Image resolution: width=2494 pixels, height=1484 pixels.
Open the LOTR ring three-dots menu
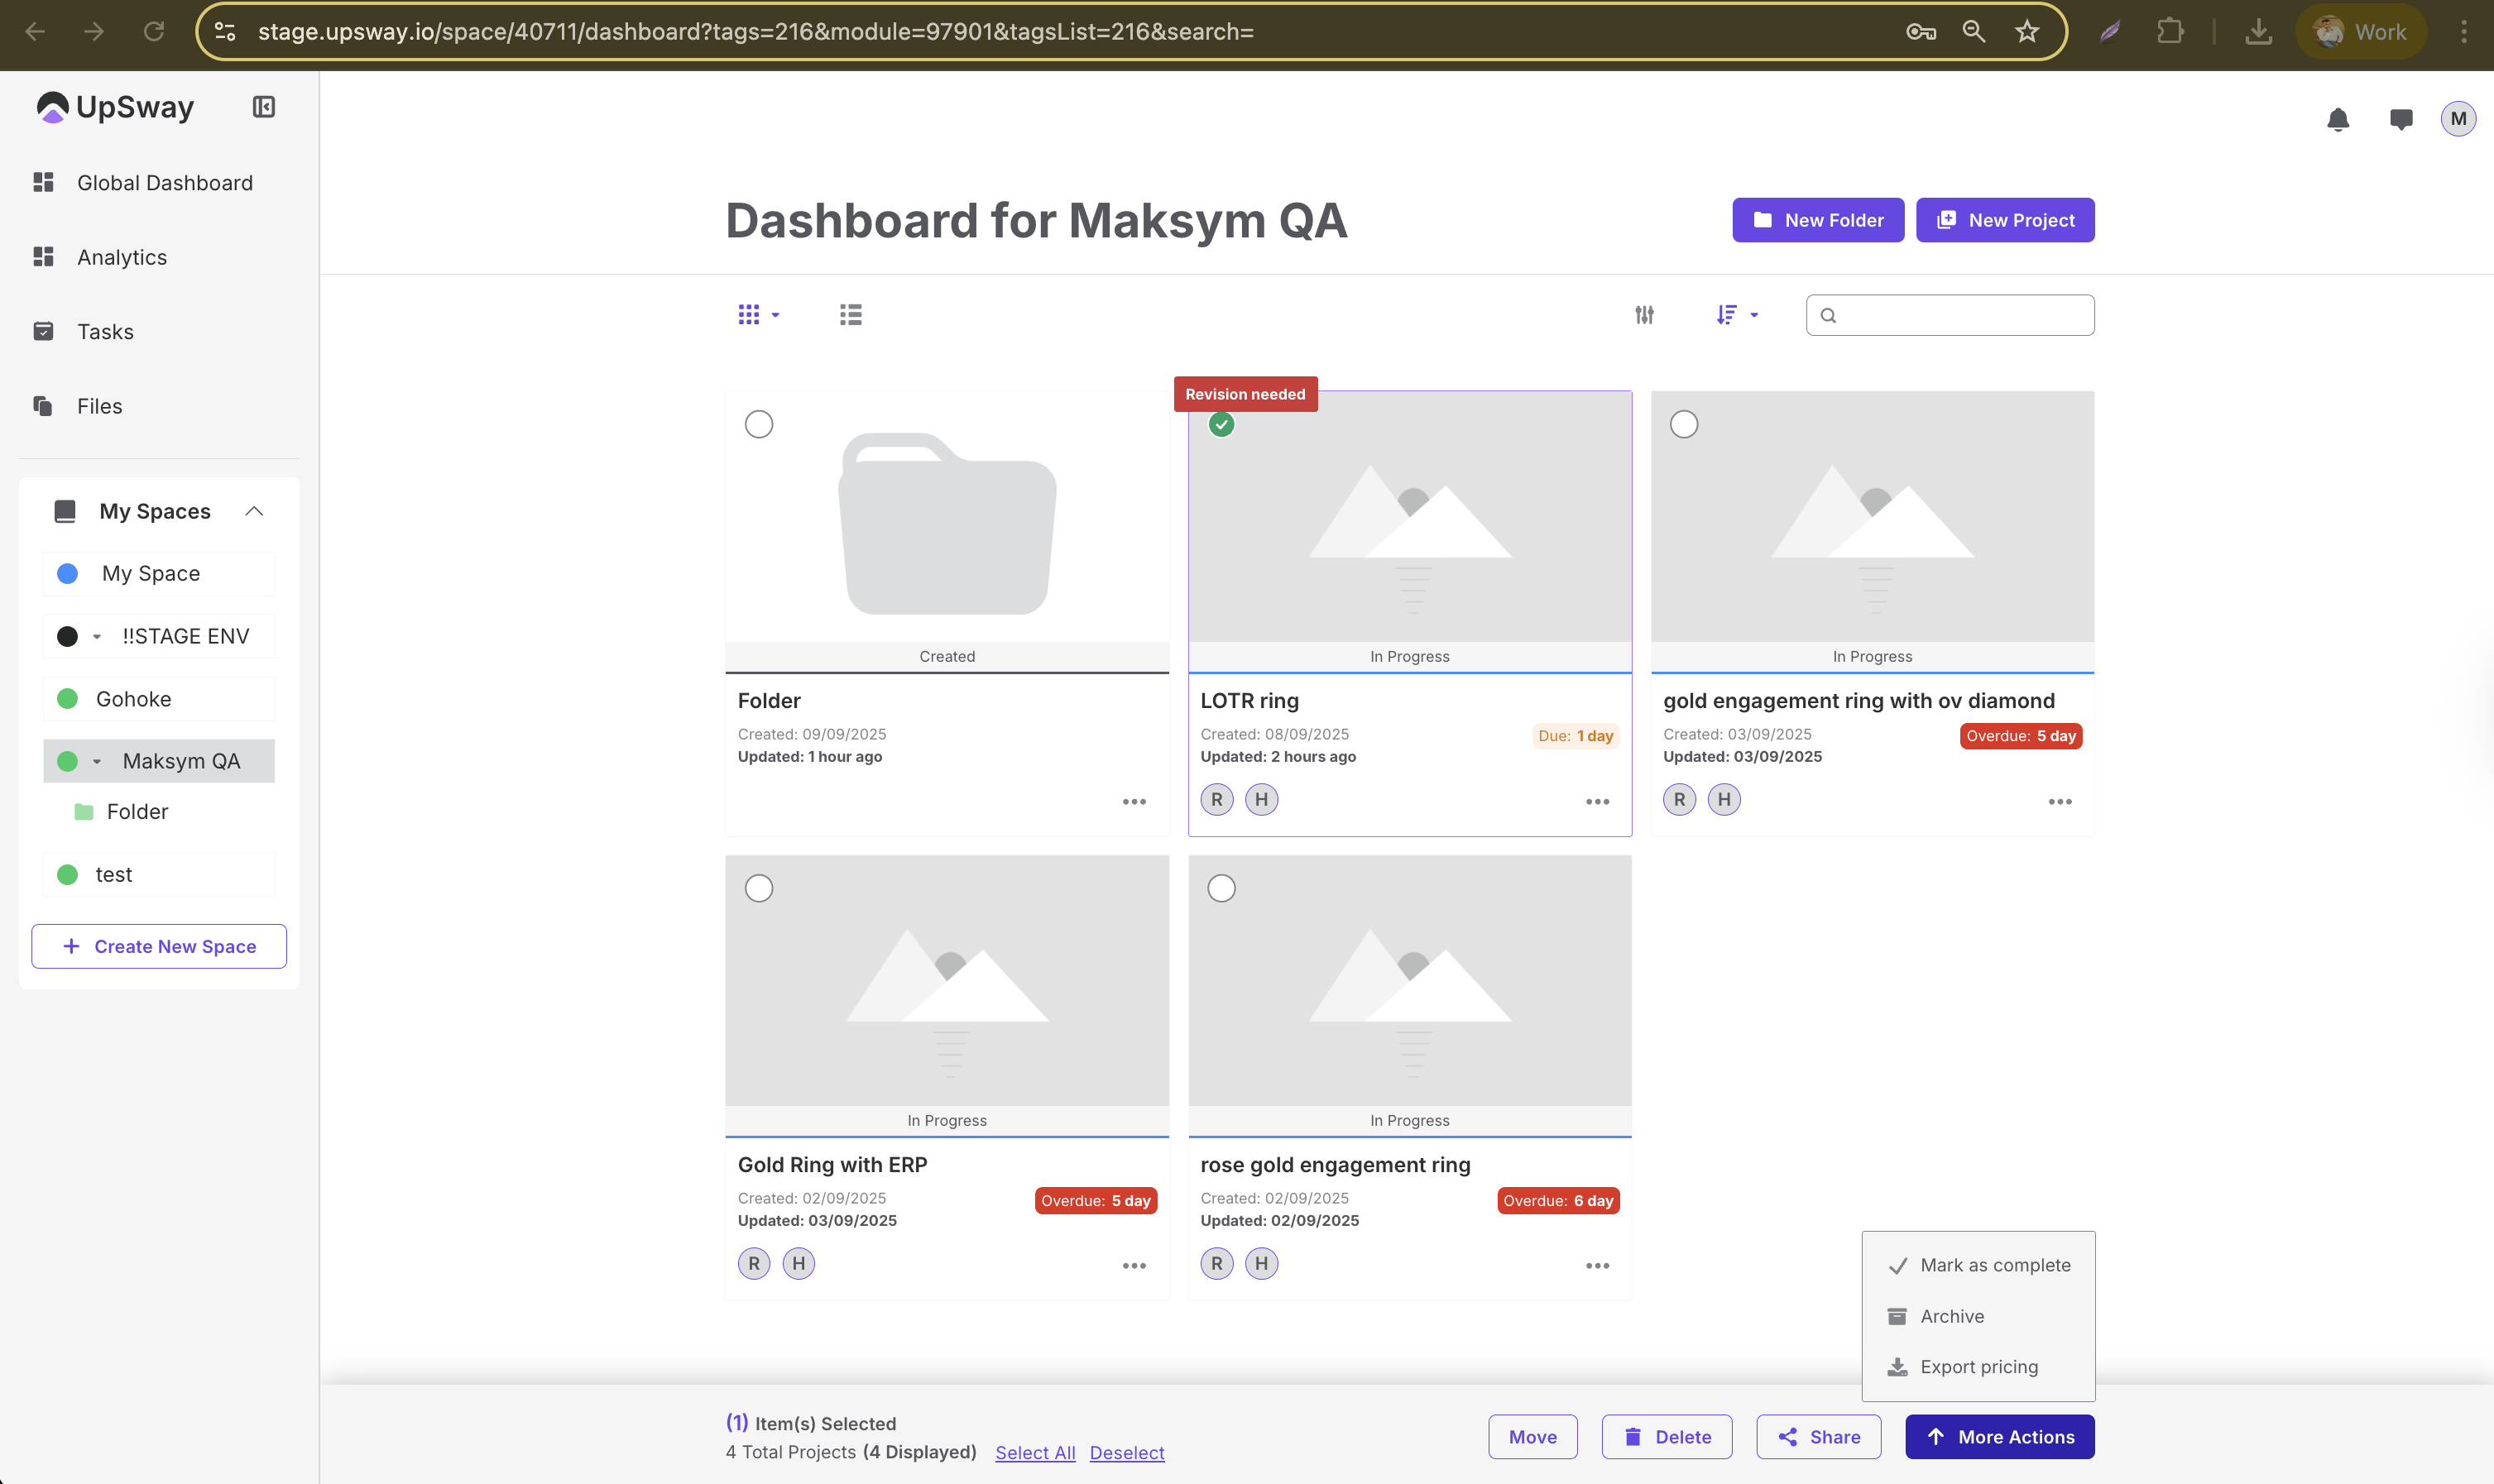[x=1597, y=802]
